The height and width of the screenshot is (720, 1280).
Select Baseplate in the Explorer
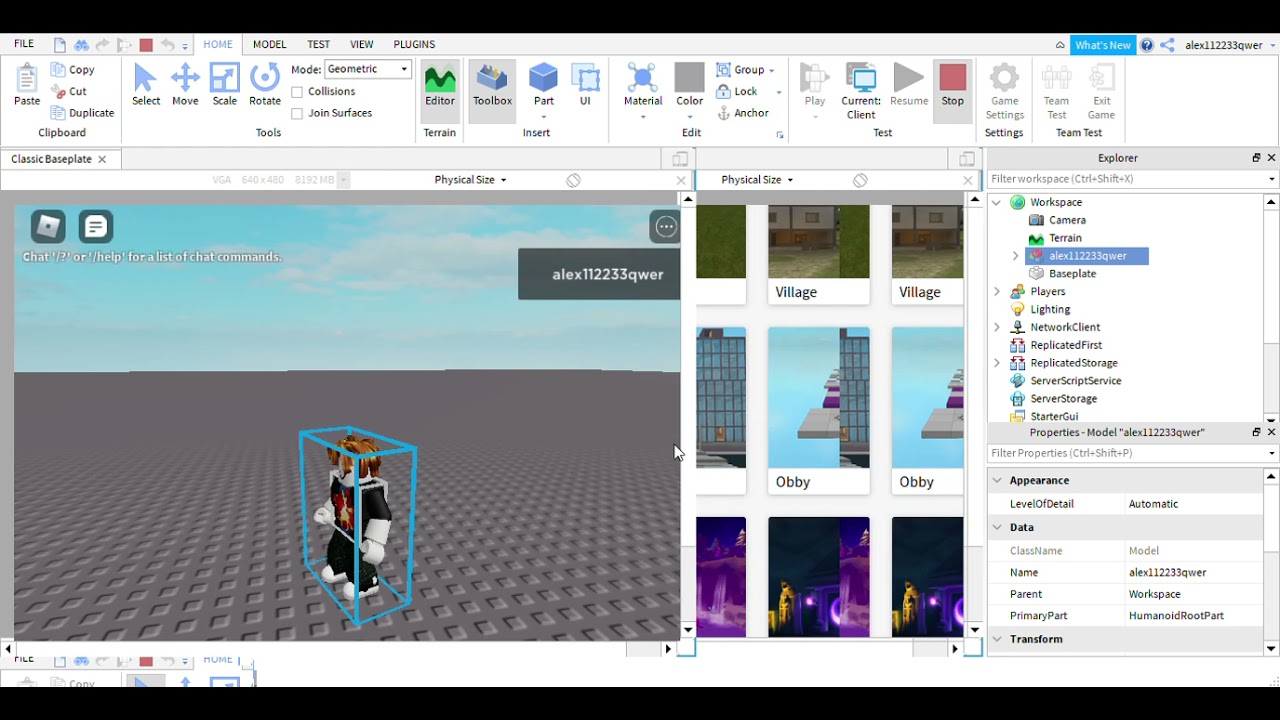1072,274
